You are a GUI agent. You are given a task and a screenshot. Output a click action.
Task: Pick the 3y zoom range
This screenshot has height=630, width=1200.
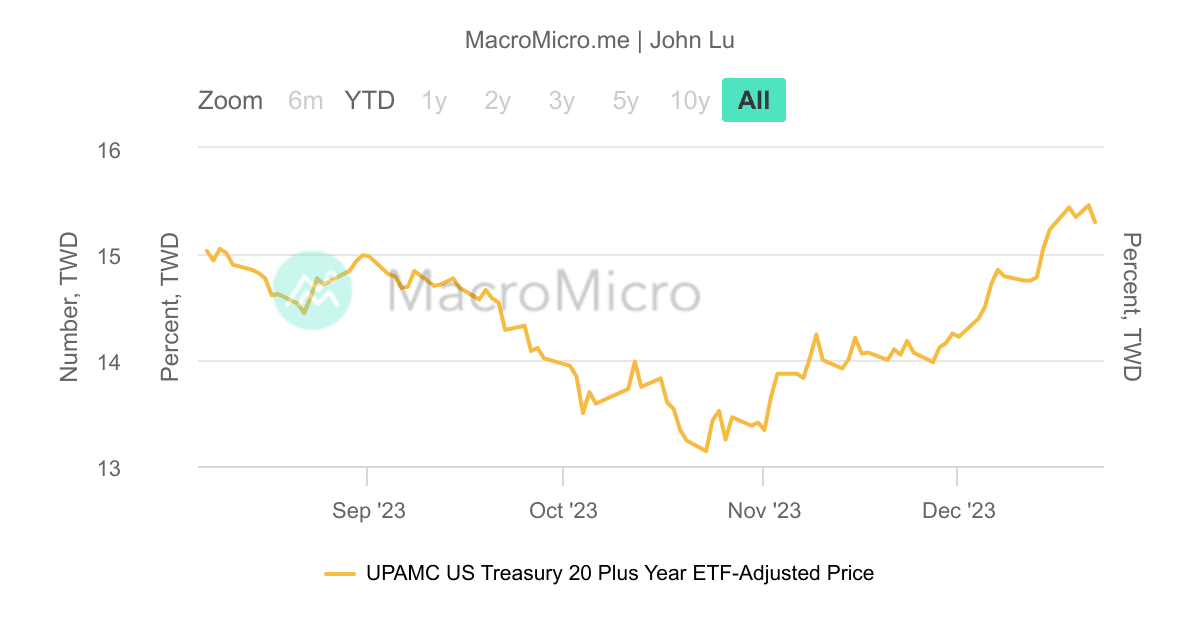[561, 101]
